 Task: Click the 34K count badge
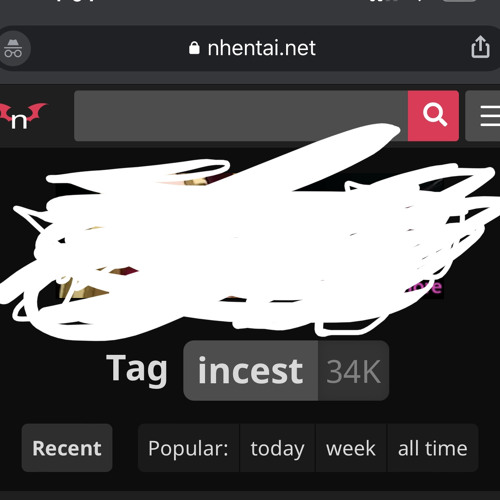tap(354, 371)
